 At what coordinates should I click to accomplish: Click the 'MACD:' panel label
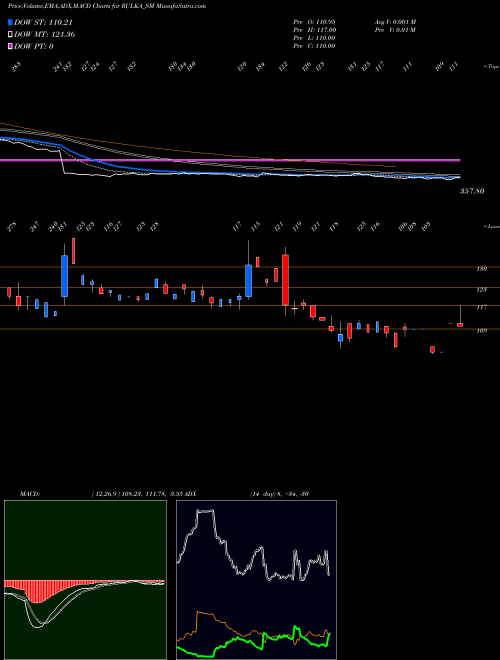tap(30, 494)
